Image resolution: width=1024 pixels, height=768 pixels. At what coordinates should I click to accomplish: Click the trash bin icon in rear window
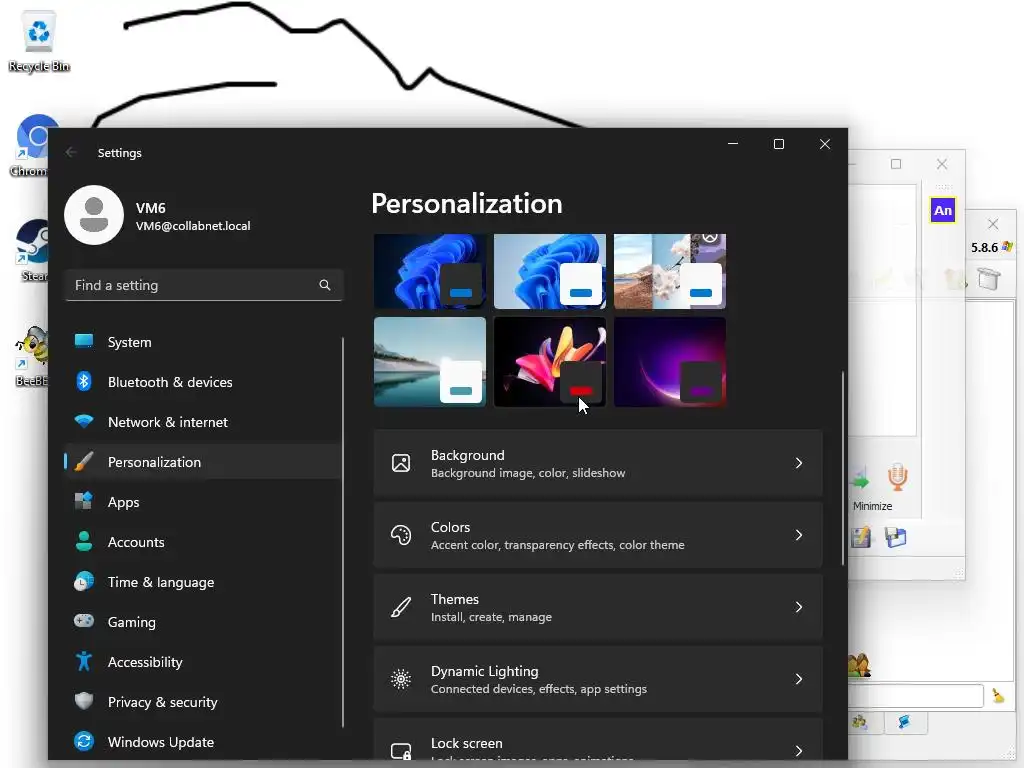click(x=989, y=280)
